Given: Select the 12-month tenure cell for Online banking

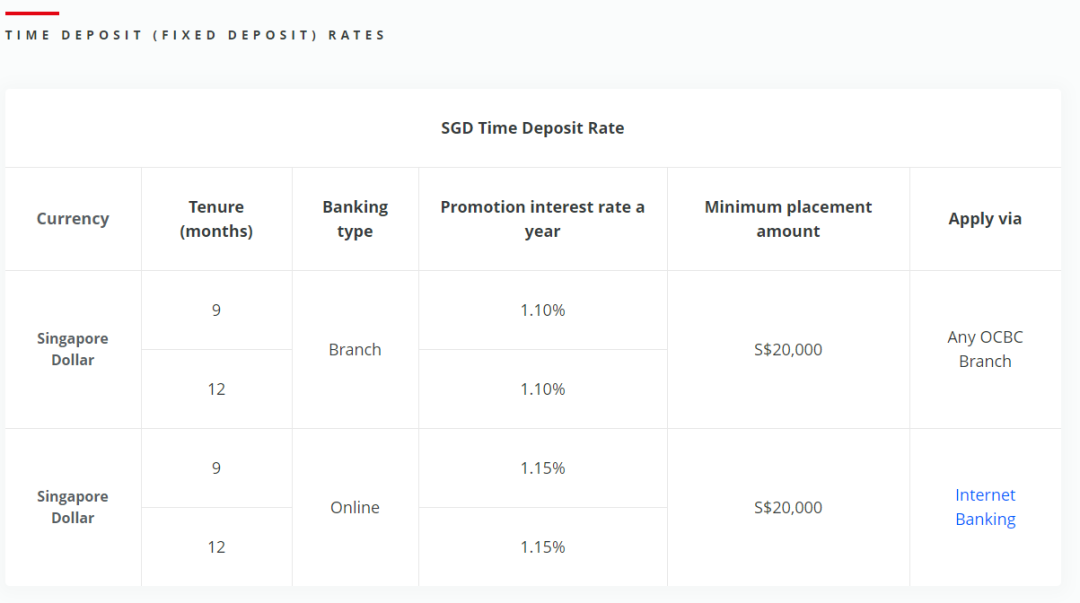Looking at the screenshot, I should coord(216,547).
